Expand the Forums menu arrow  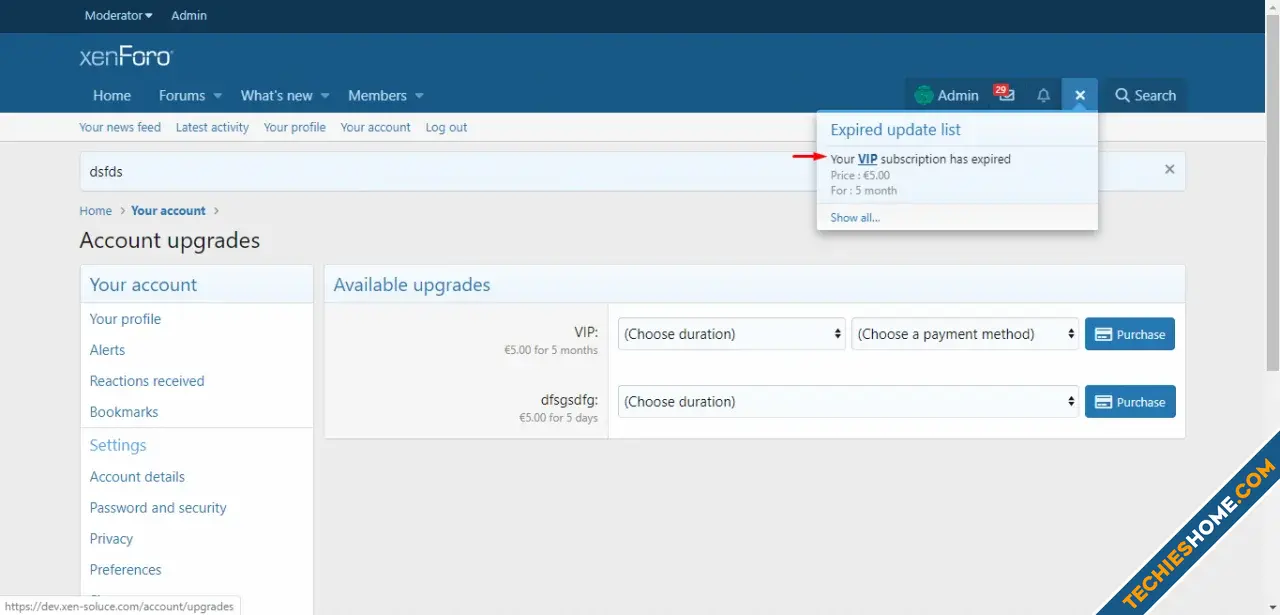click(x=217, y=96)
